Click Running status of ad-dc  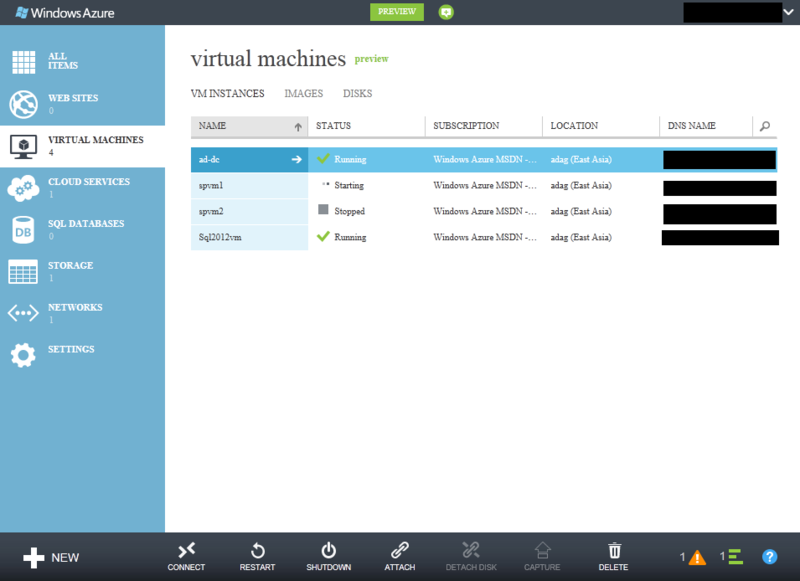(350, 160)
